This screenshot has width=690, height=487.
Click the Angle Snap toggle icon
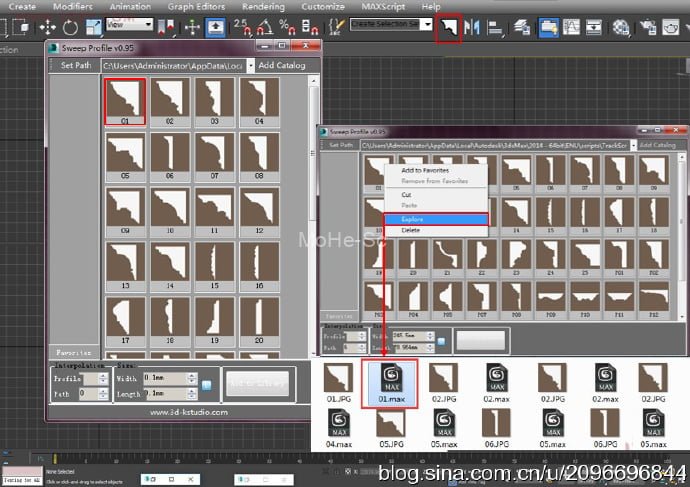266,27
